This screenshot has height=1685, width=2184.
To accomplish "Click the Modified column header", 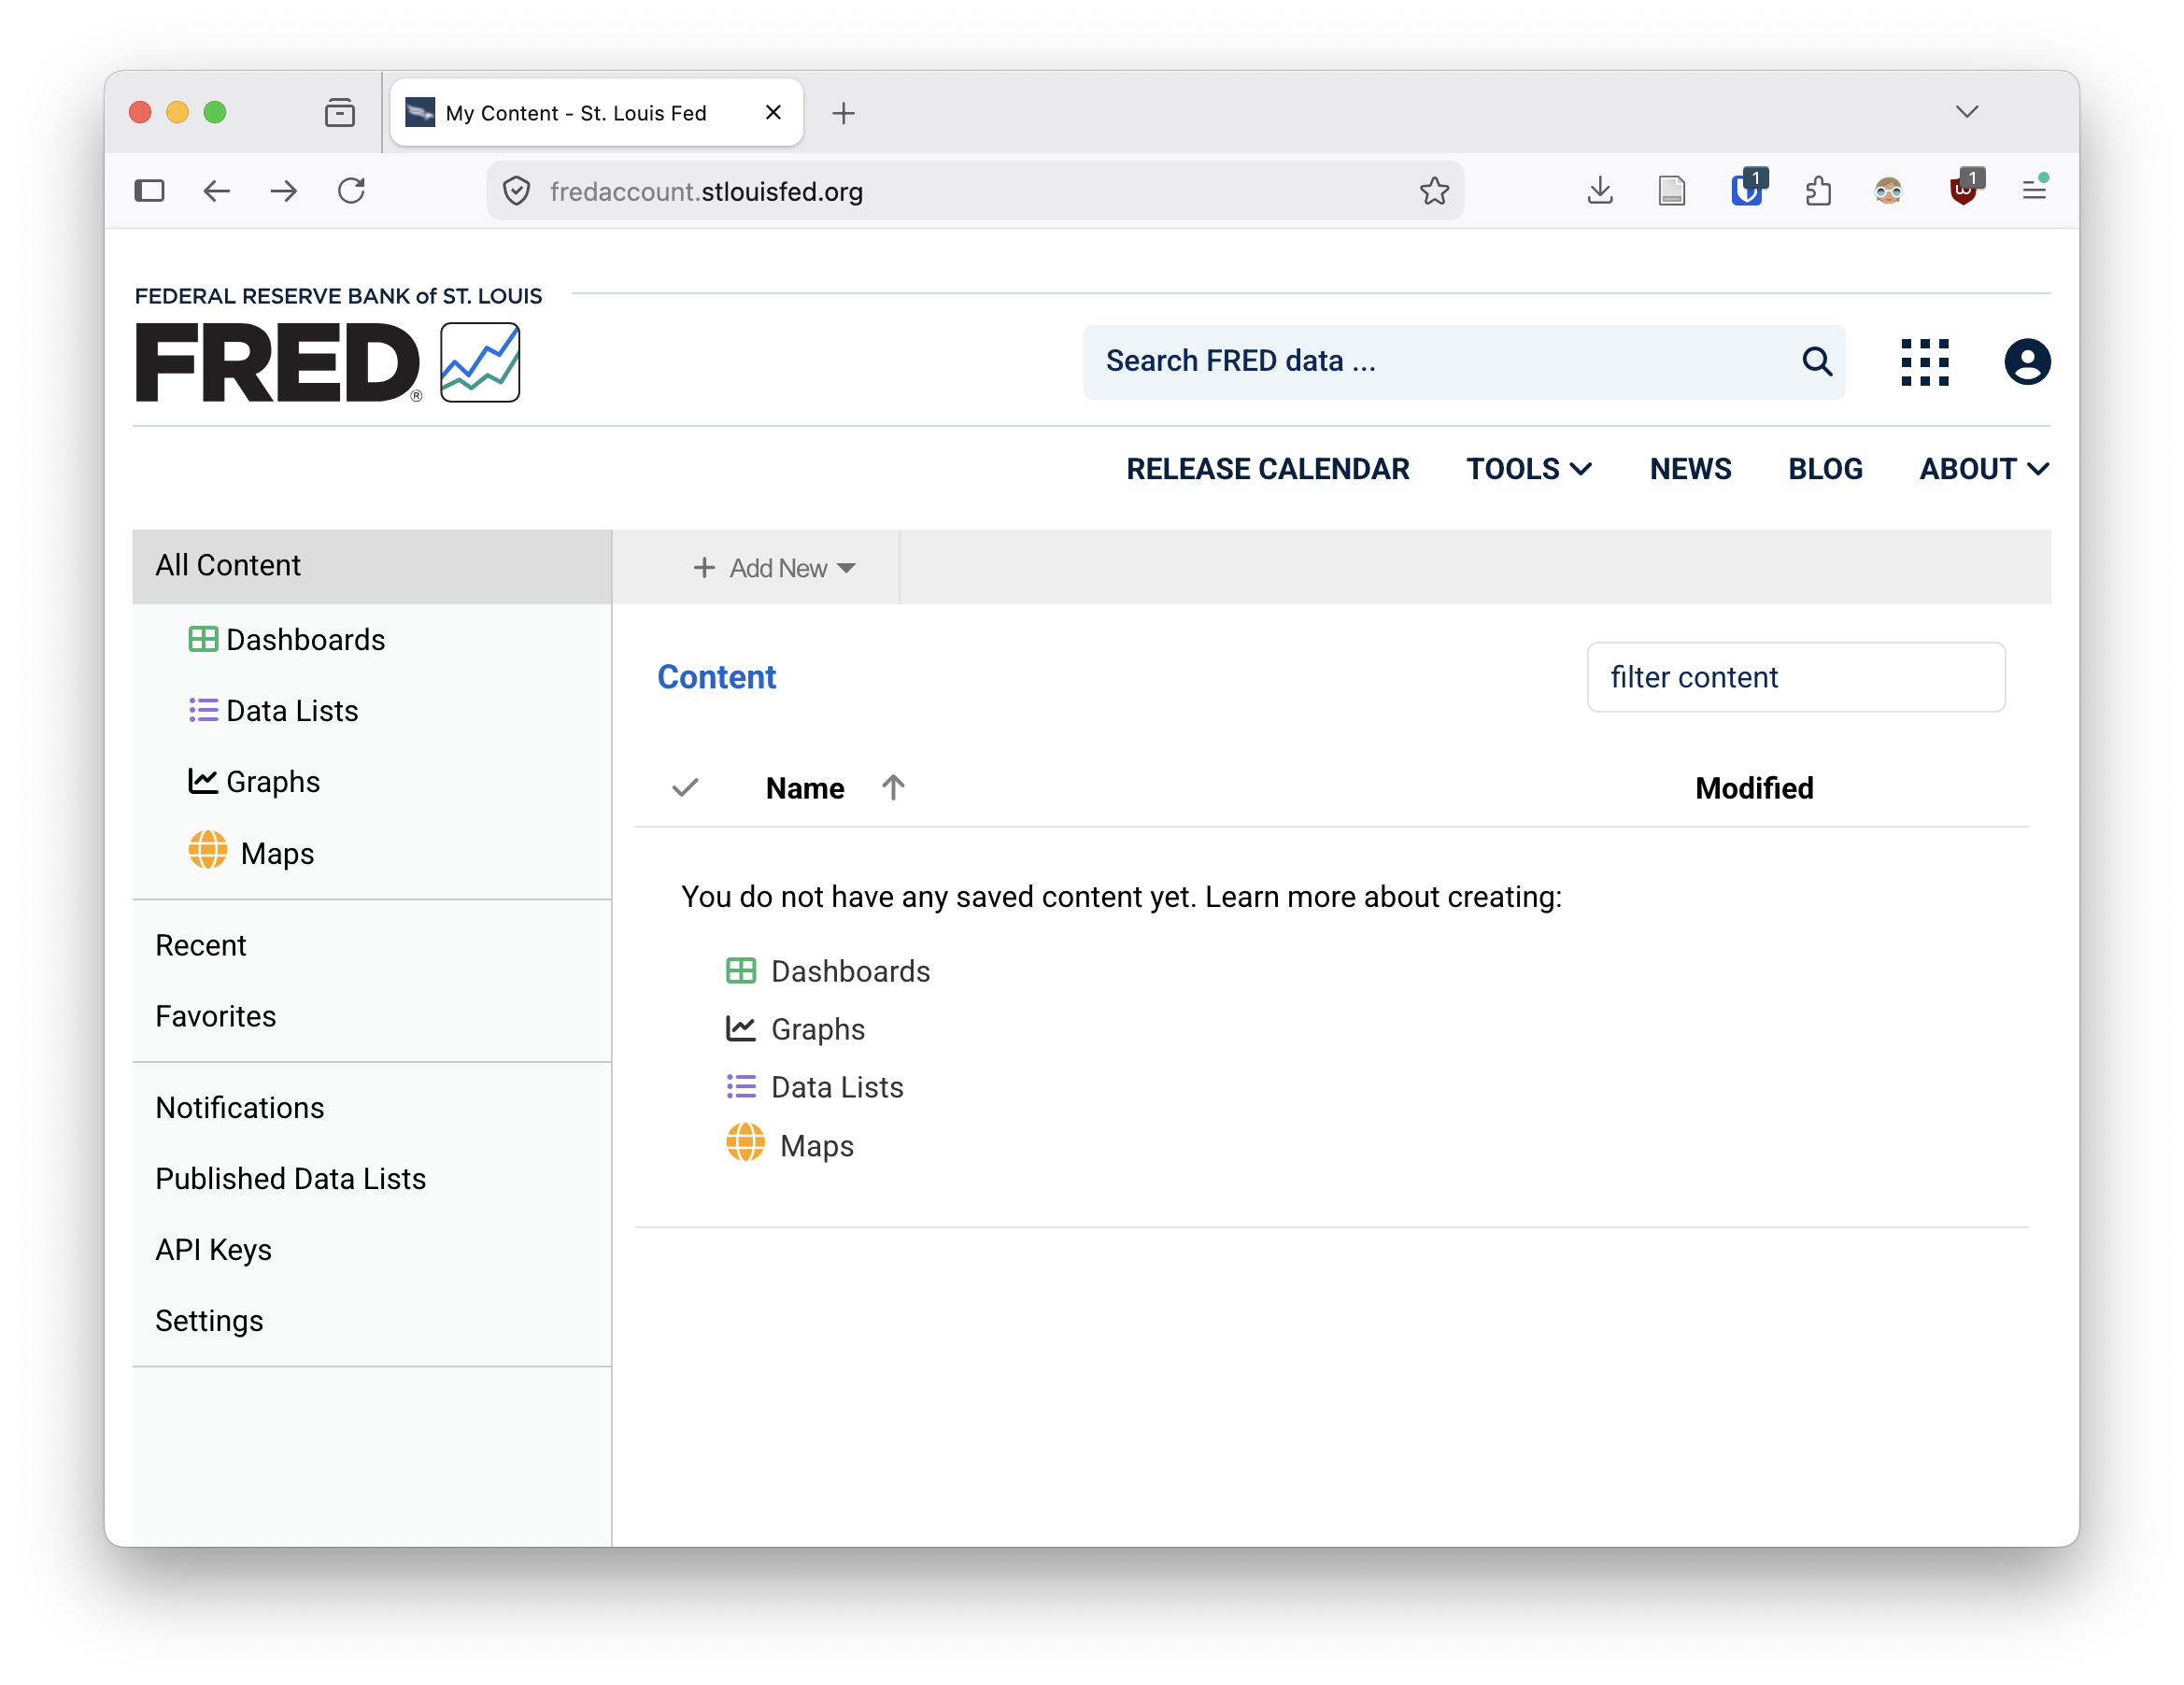I will tap(1754, 789).
